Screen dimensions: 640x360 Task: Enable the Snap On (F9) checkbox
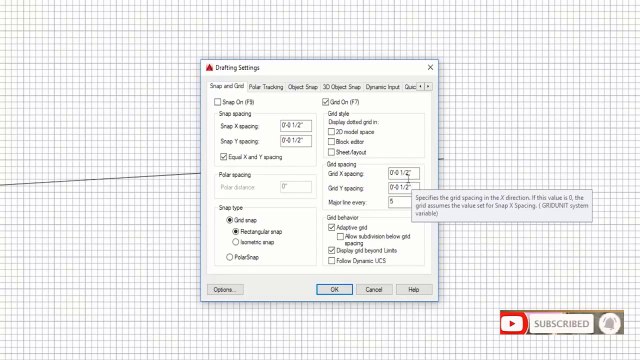[x=218, y=102]
